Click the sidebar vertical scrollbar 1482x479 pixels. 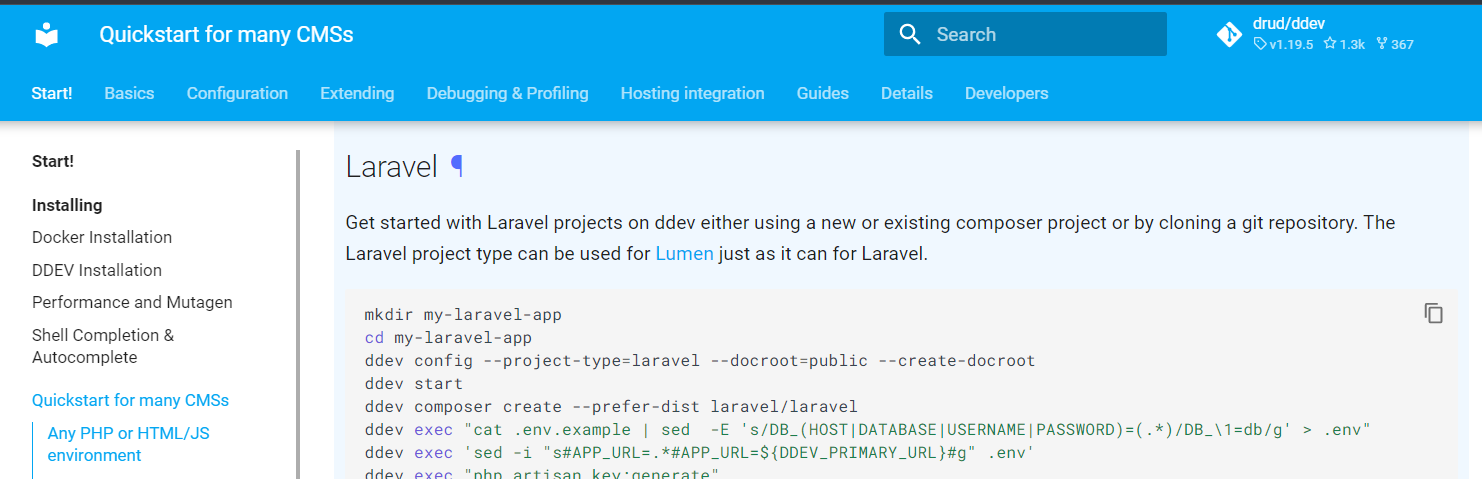[297, 314]
